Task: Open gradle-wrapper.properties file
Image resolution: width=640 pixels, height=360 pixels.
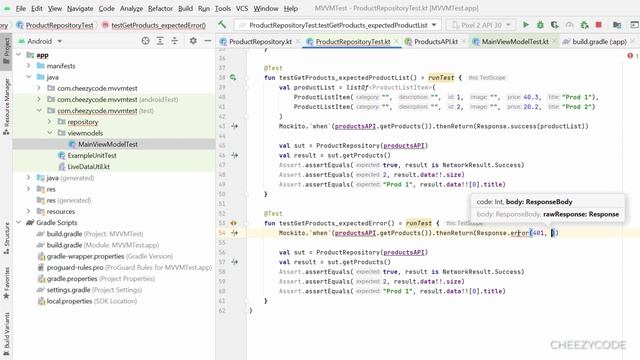Action: (109, 256)
